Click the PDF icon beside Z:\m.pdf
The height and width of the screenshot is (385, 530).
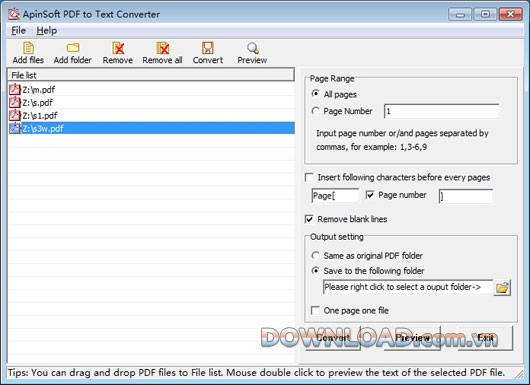pos(15,89)
